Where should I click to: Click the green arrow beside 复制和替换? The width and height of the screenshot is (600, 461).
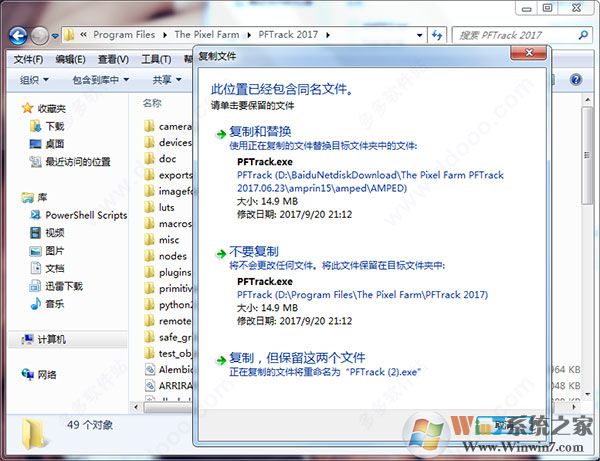point(221,134)
